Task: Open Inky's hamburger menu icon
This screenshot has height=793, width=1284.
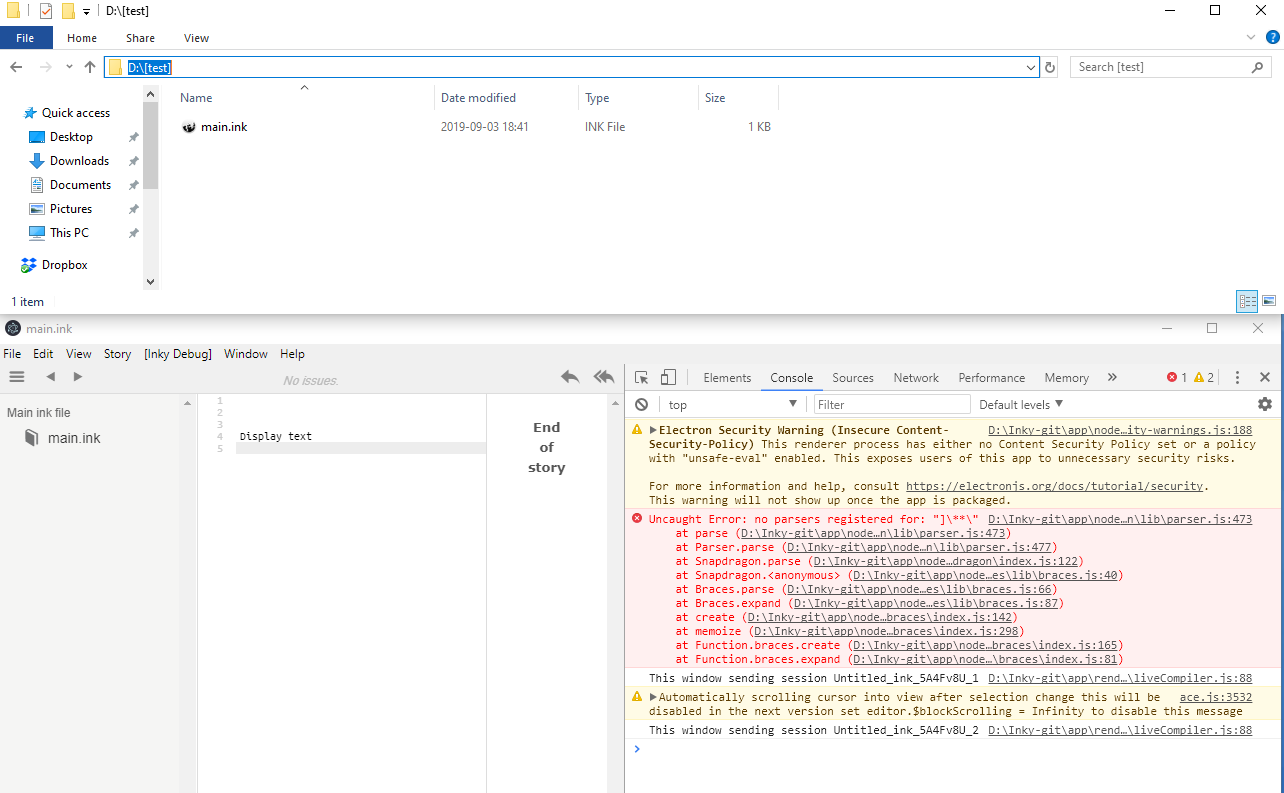Action: click(16, 376)
